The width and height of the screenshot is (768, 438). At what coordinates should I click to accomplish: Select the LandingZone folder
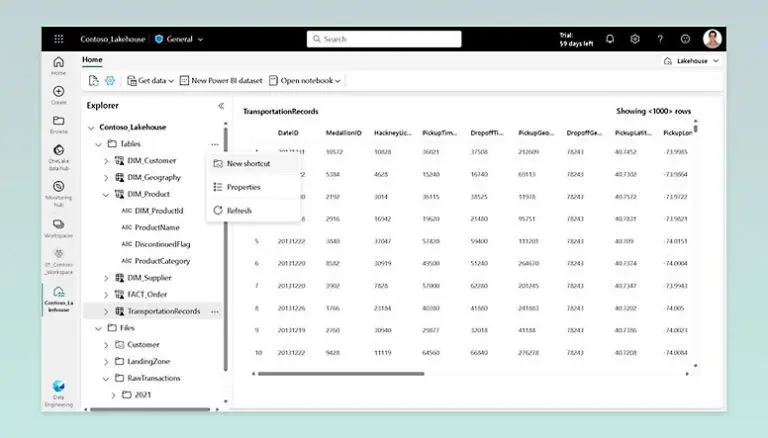click(150, 361)
